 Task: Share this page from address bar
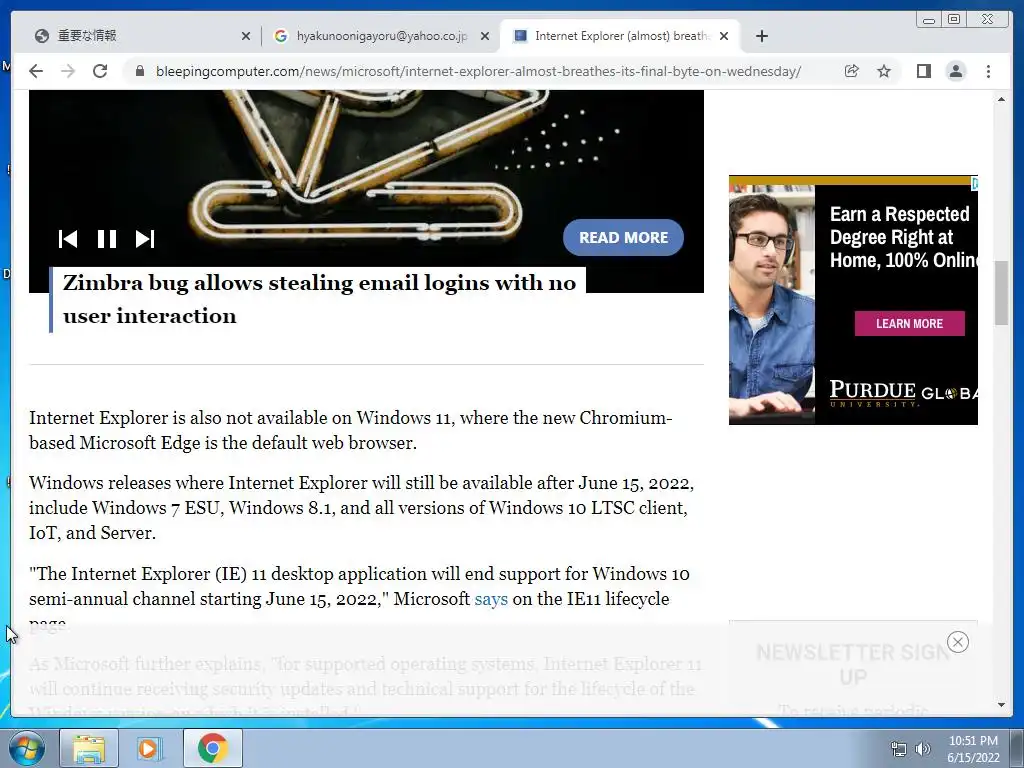point(851,71)
